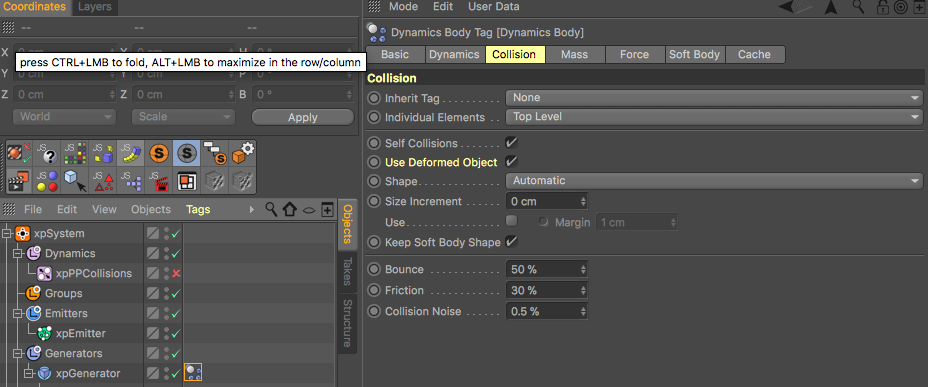Toggle xpPPCollisions red X enable mark
Image resolution: width=928 pixels, height=387 pixels.
(x=176, y=273)
